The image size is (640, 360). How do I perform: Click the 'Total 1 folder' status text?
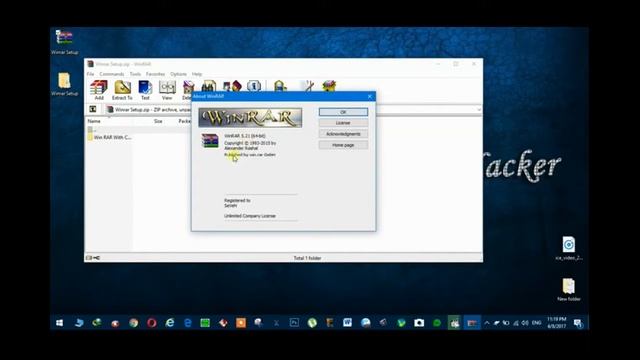point(307,258)
